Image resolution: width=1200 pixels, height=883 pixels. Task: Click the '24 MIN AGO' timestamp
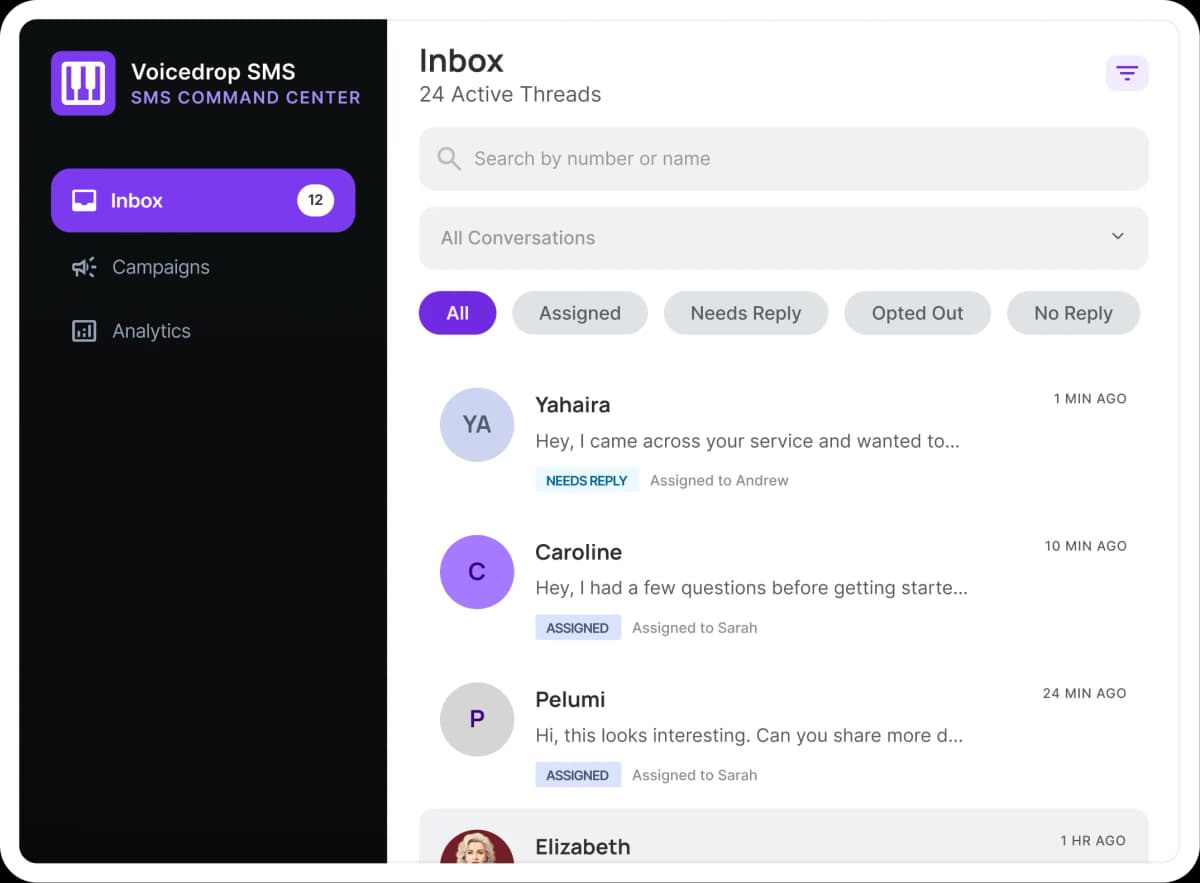point(1085,693)
